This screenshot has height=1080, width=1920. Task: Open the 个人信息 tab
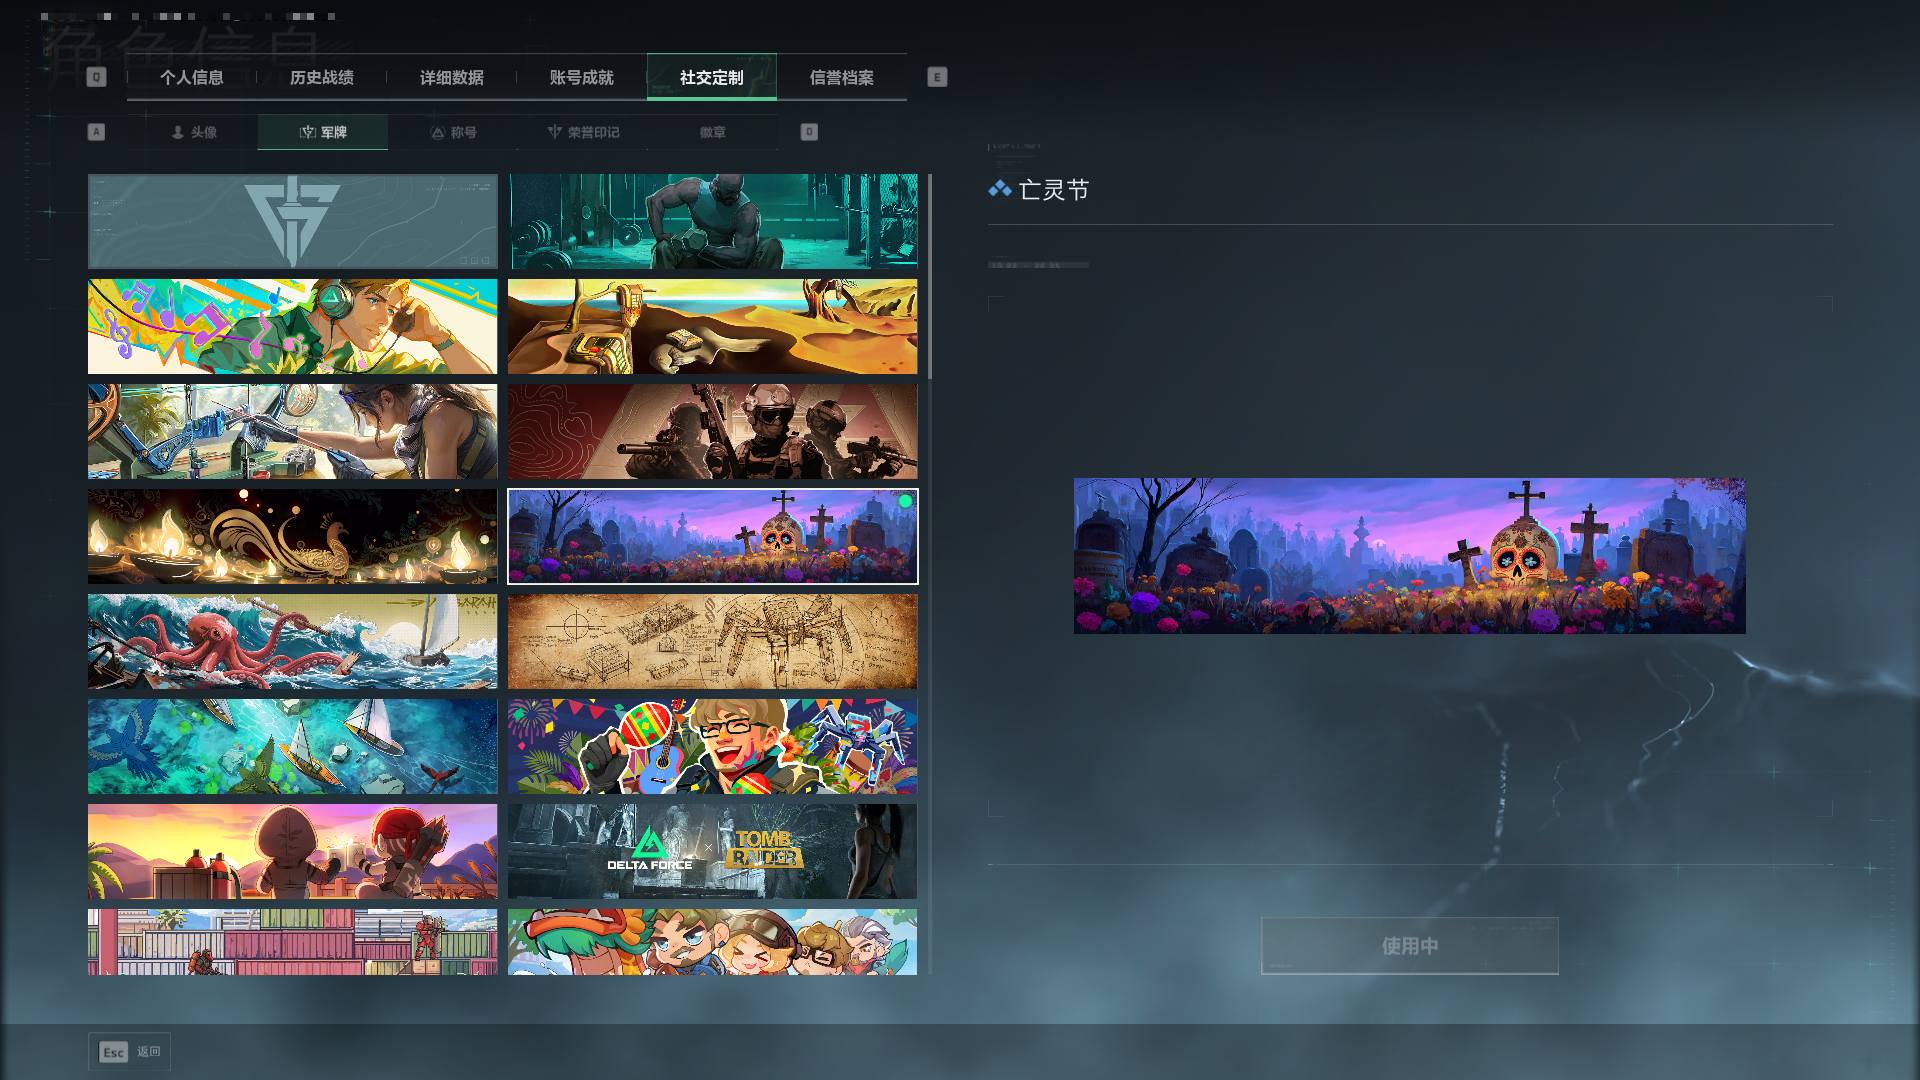click(192, 77)
